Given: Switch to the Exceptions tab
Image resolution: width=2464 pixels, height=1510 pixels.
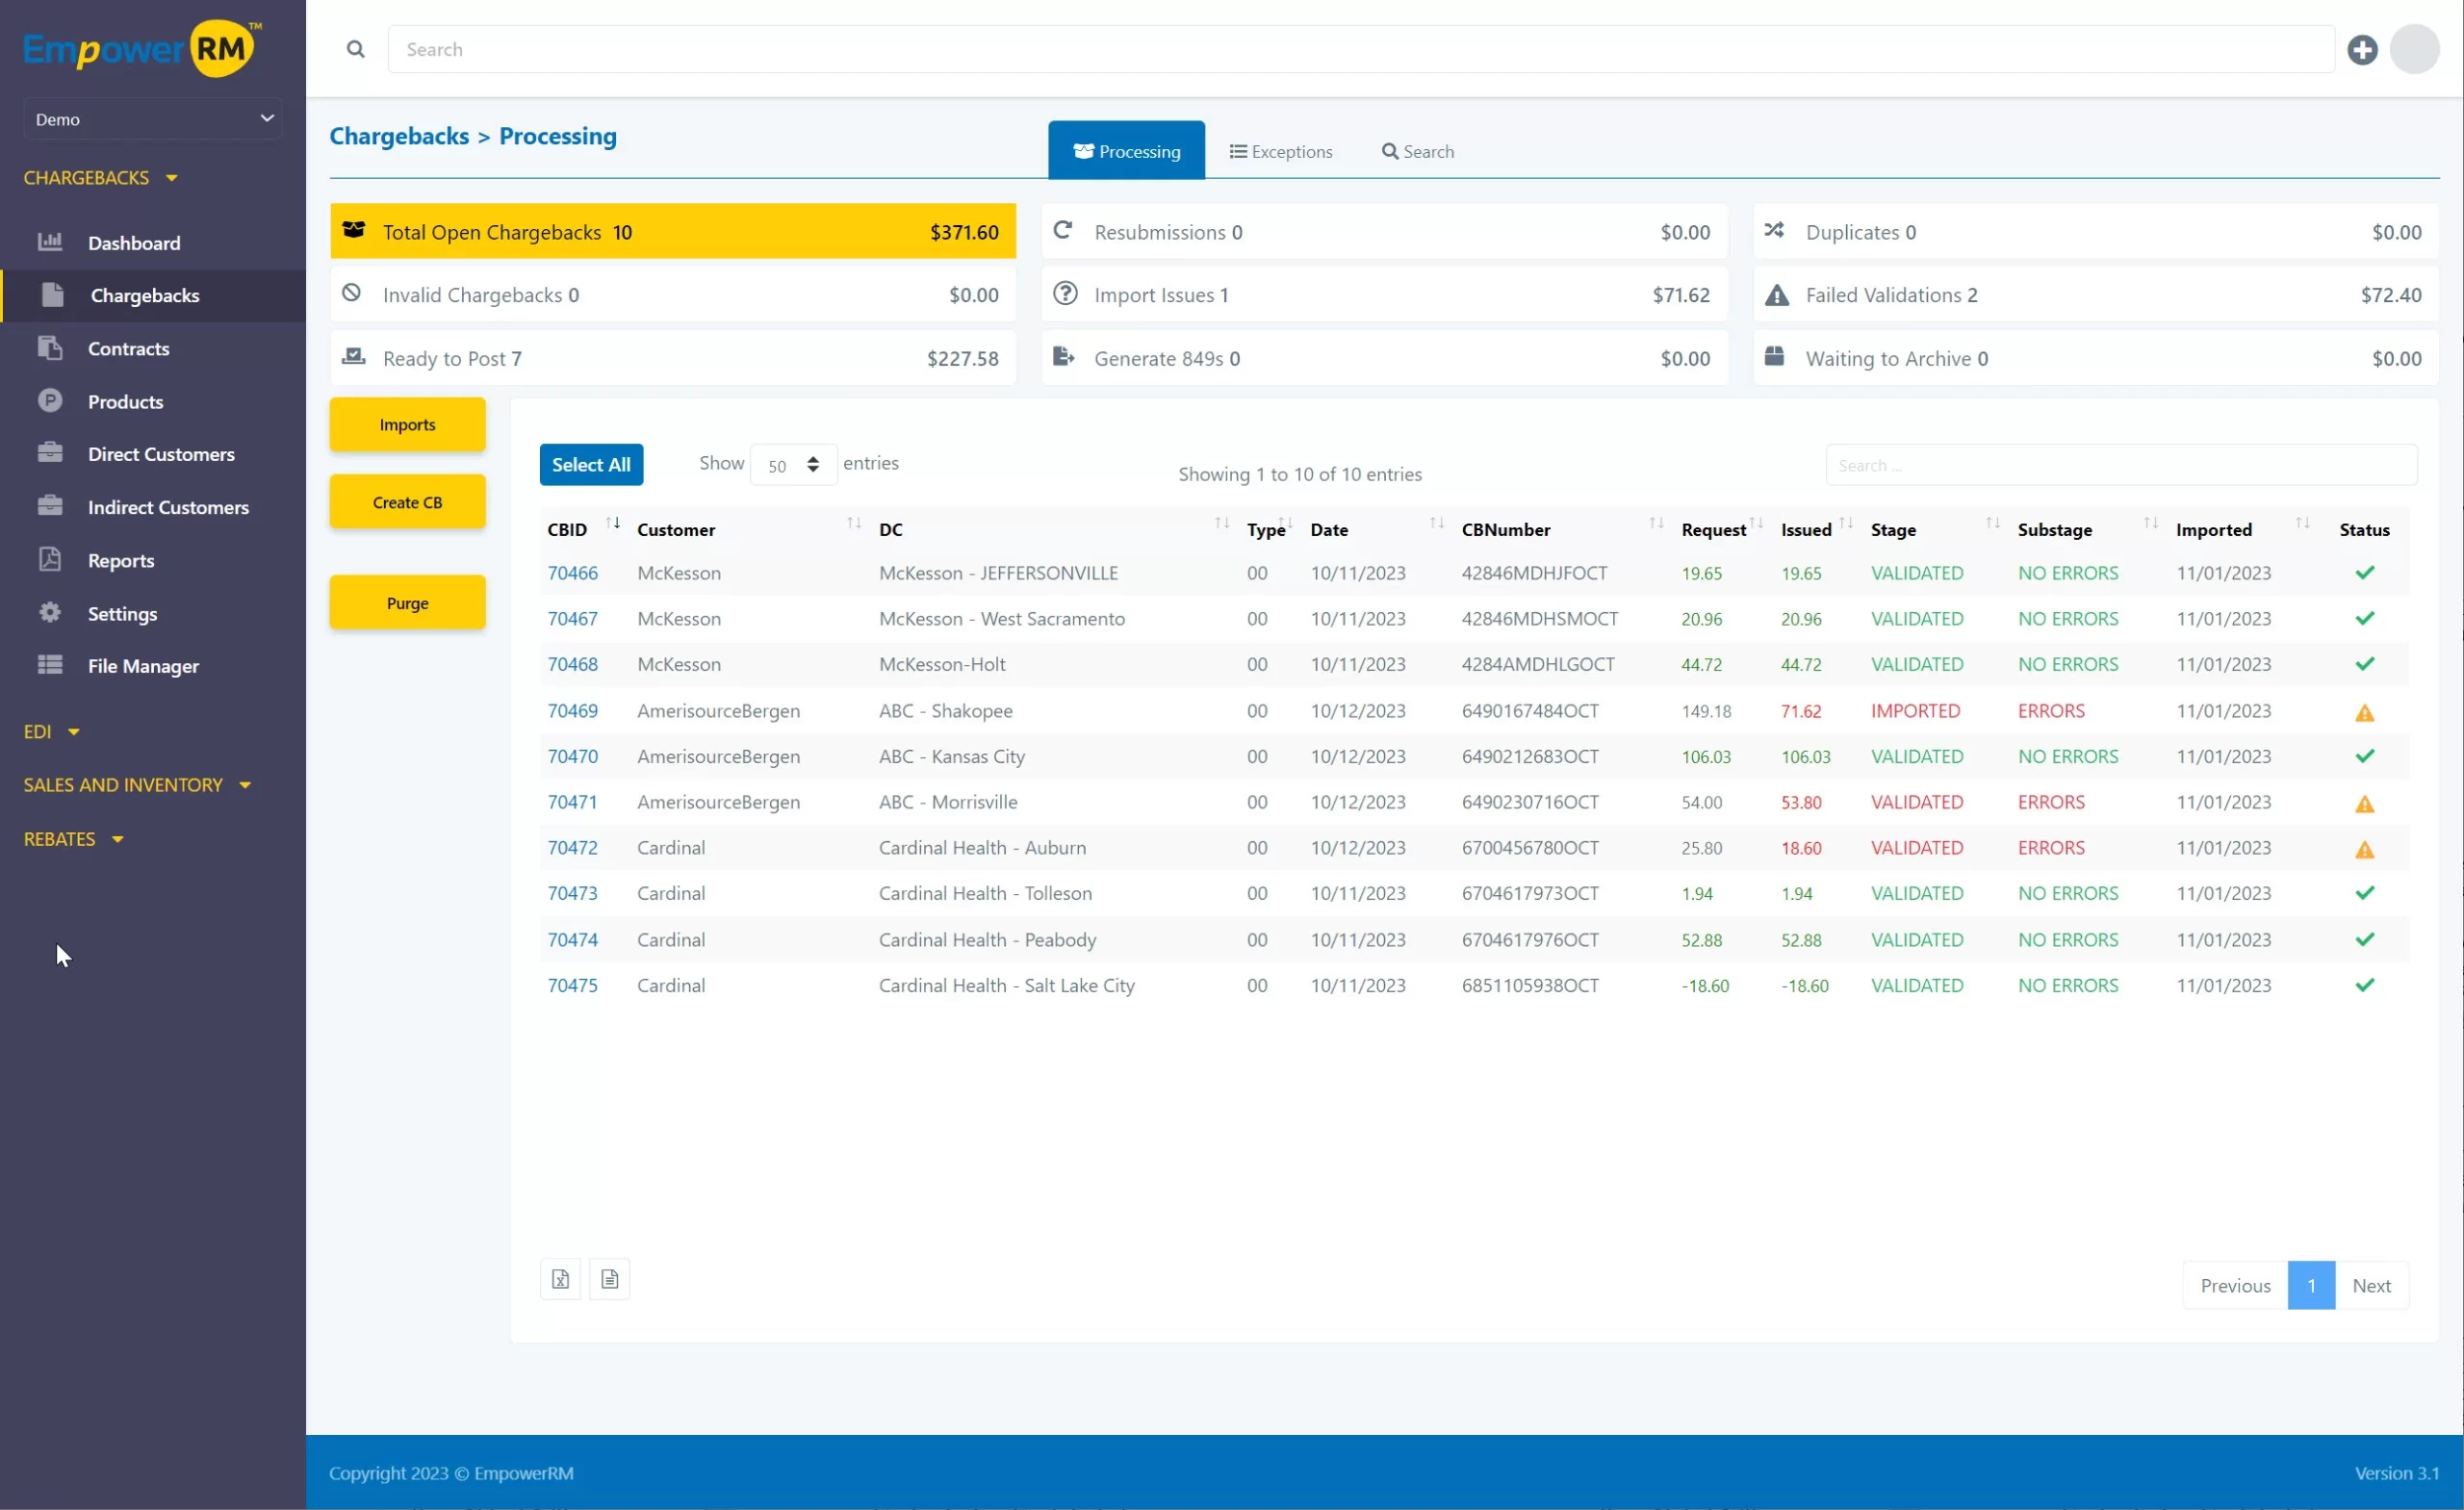Looking at the screenshot, I should click(x=1281, y=152).
